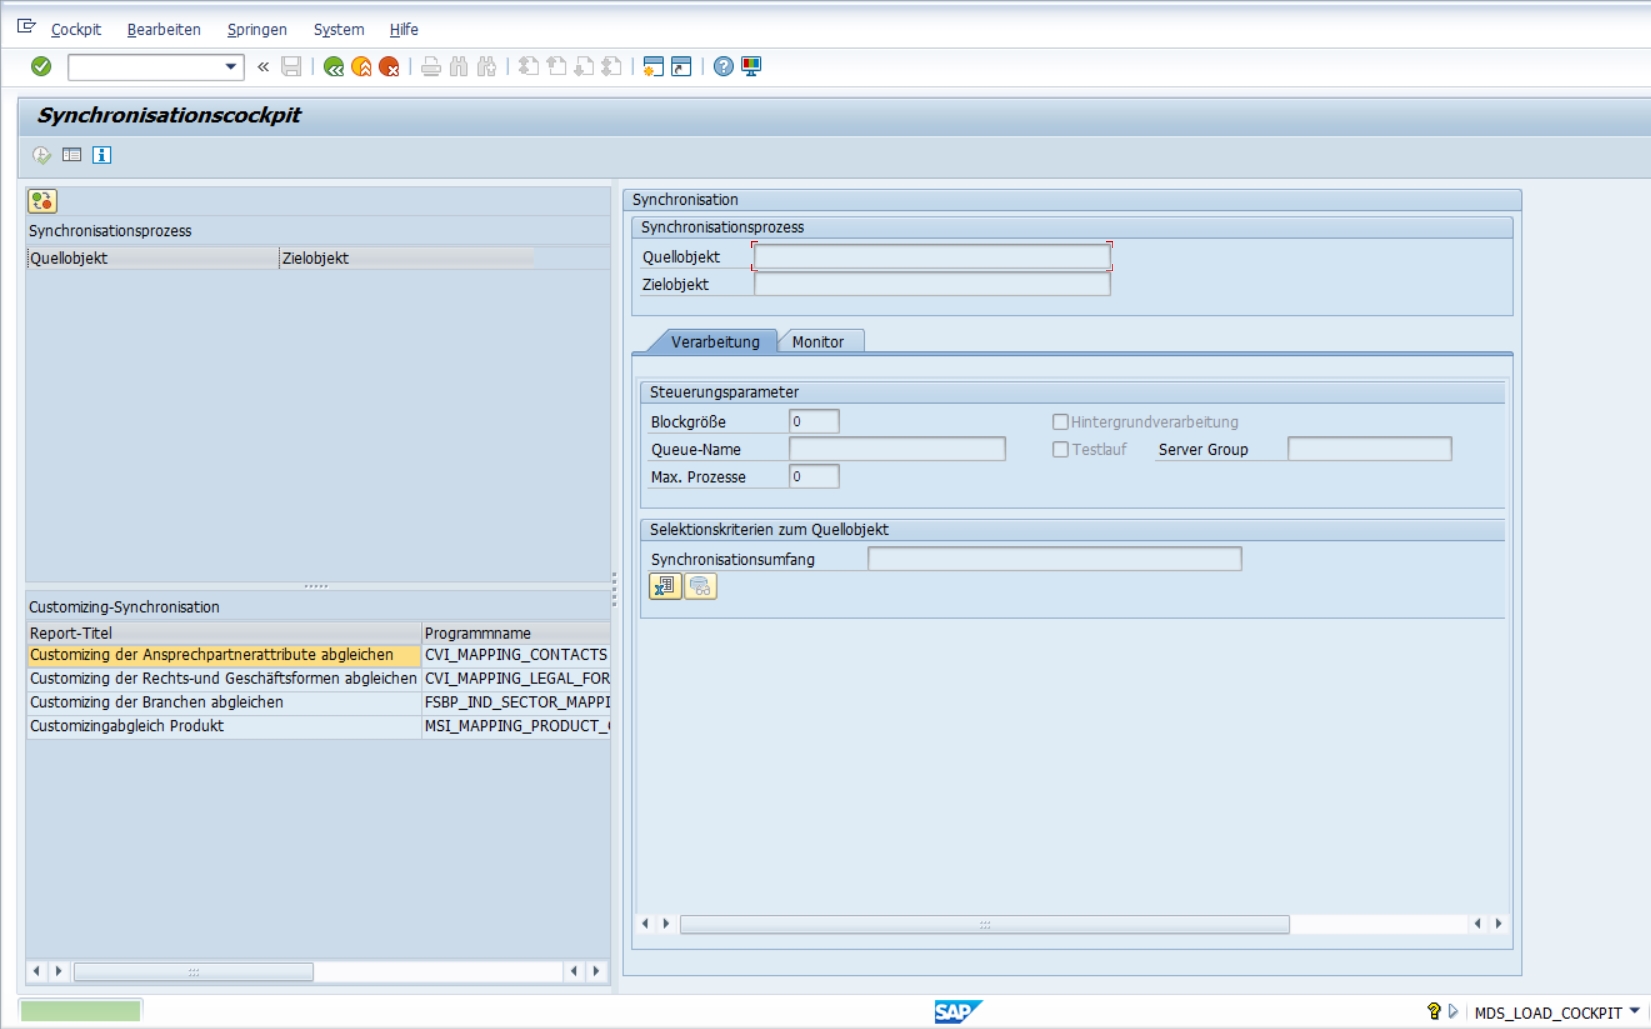Image resolution: width=1651 pixels, height=1029 pixels.
Task: Click the Generate Shortcut icon
Action: 681,67
